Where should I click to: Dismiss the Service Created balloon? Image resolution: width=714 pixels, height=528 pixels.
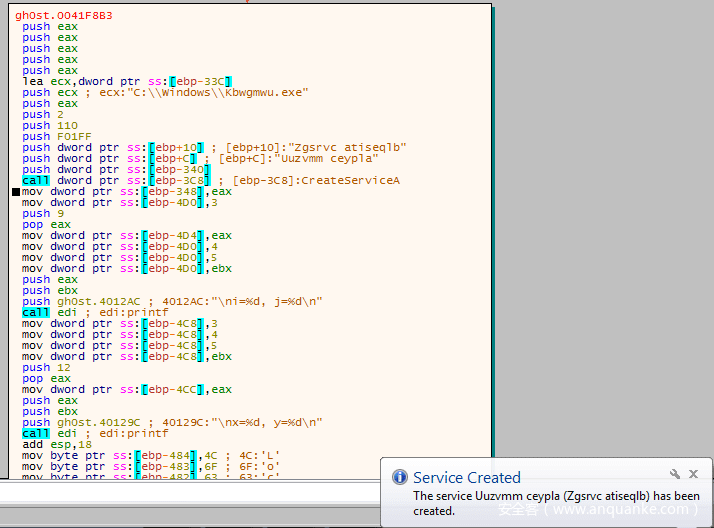[x=693, y=474]
